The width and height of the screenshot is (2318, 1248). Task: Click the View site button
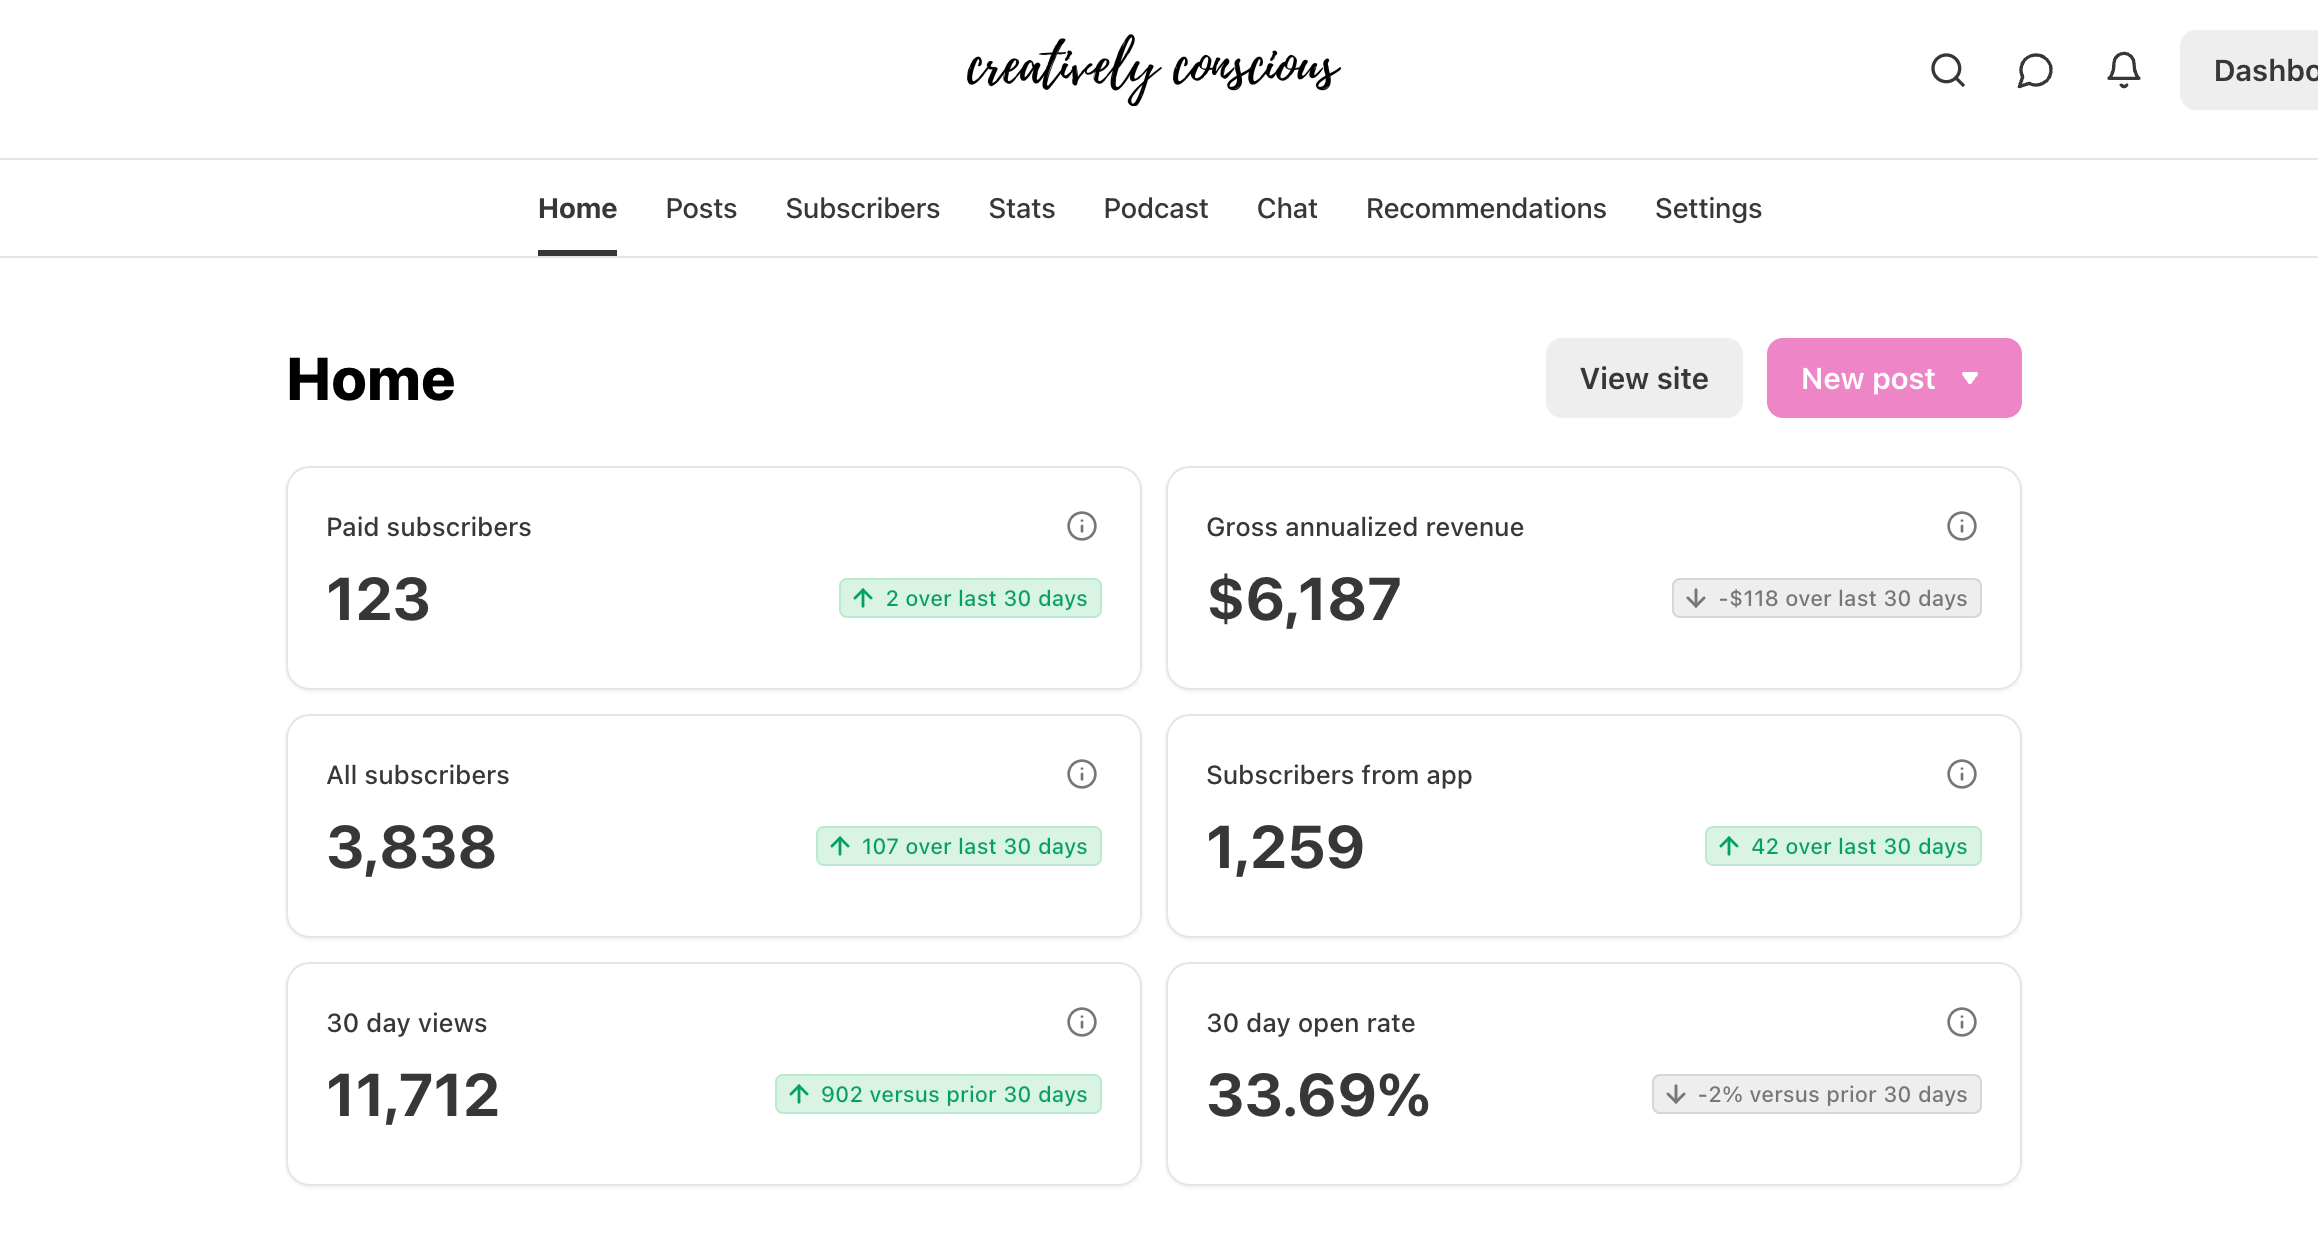(1643, 378)
